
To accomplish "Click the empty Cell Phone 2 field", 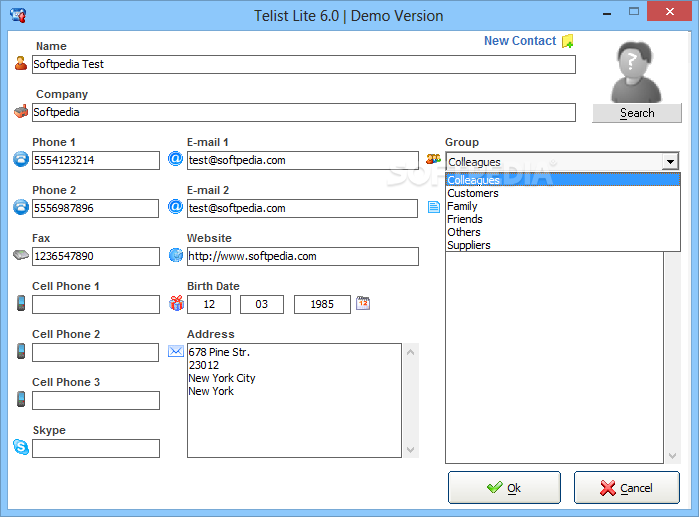I will pyautogui.click(x=95, y=352).
